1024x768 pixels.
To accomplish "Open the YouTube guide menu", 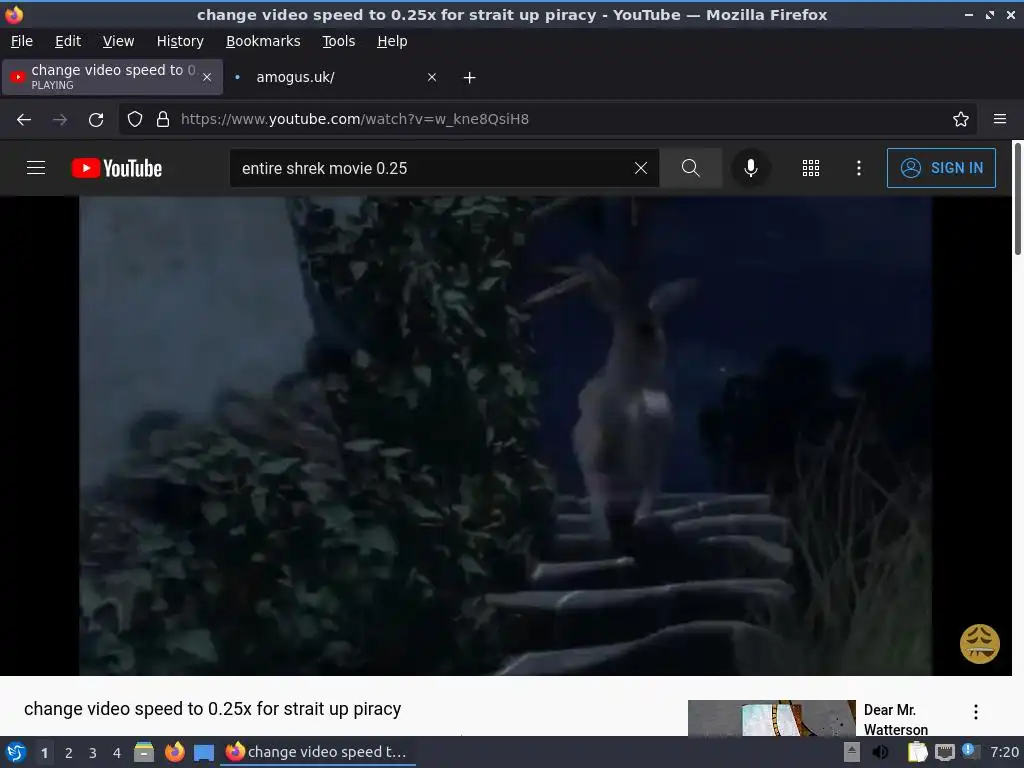I will click(x=36, y=168).
